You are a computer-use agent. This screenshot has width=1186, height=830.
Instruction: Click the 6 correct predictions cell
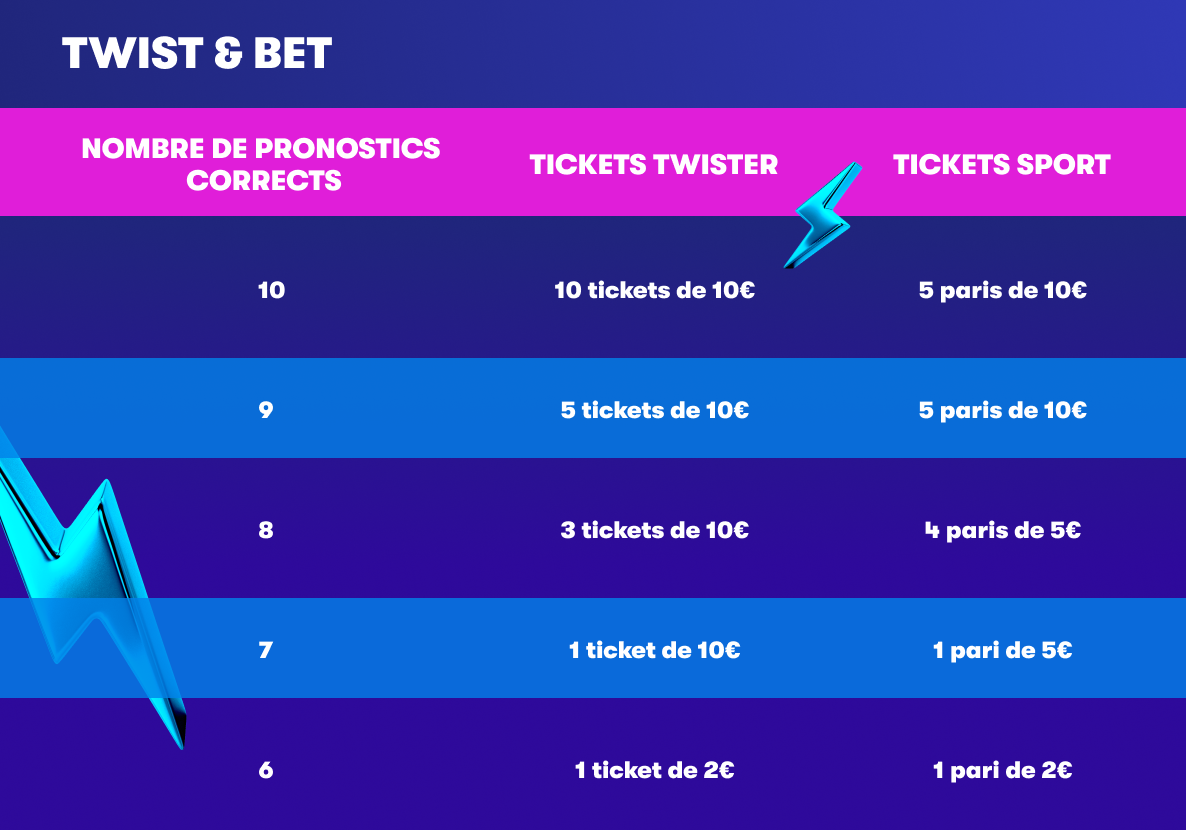[x=266, y=770]
